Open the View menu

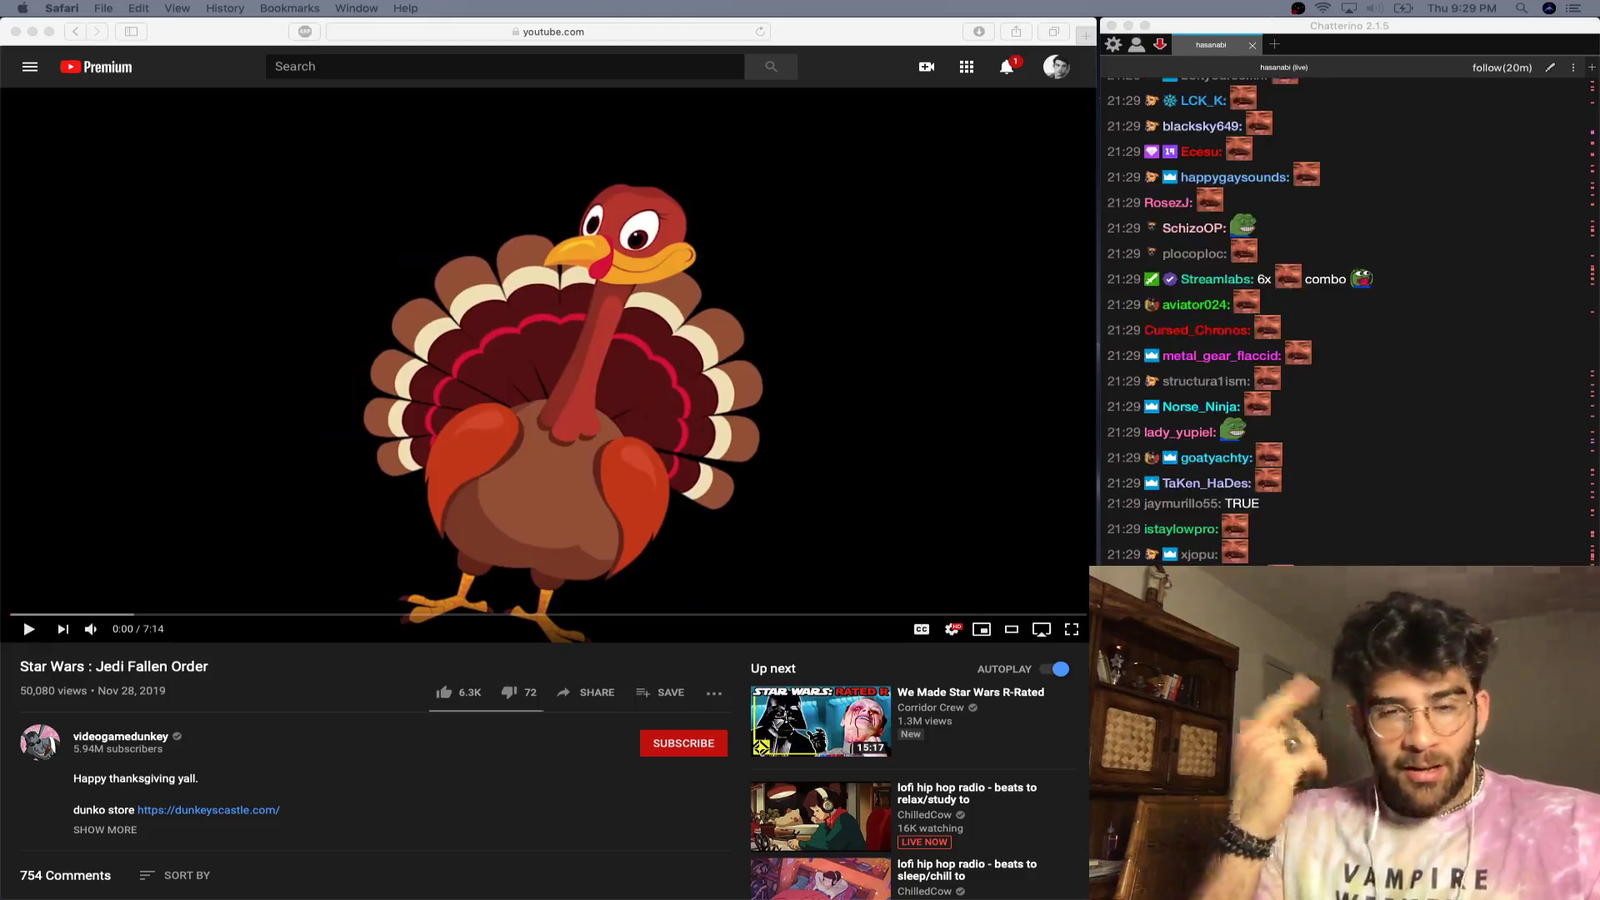(x=177, y=8)
